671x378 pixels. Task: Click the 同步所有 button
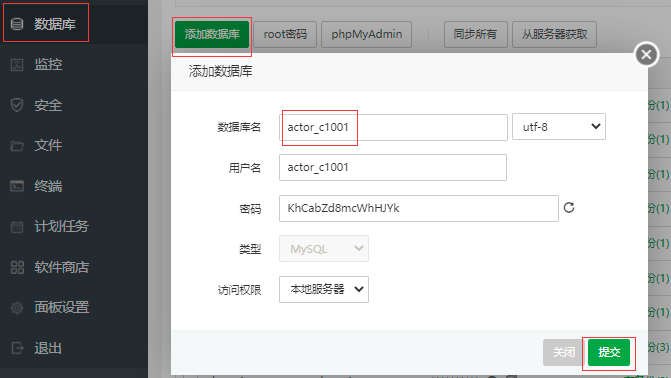[x=475, y=34]
